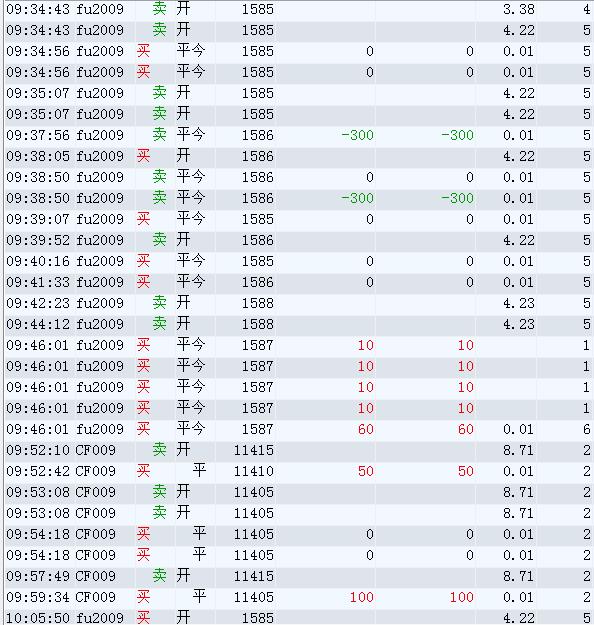Click the 100 profit value in CF009 row

pos(362,597)
